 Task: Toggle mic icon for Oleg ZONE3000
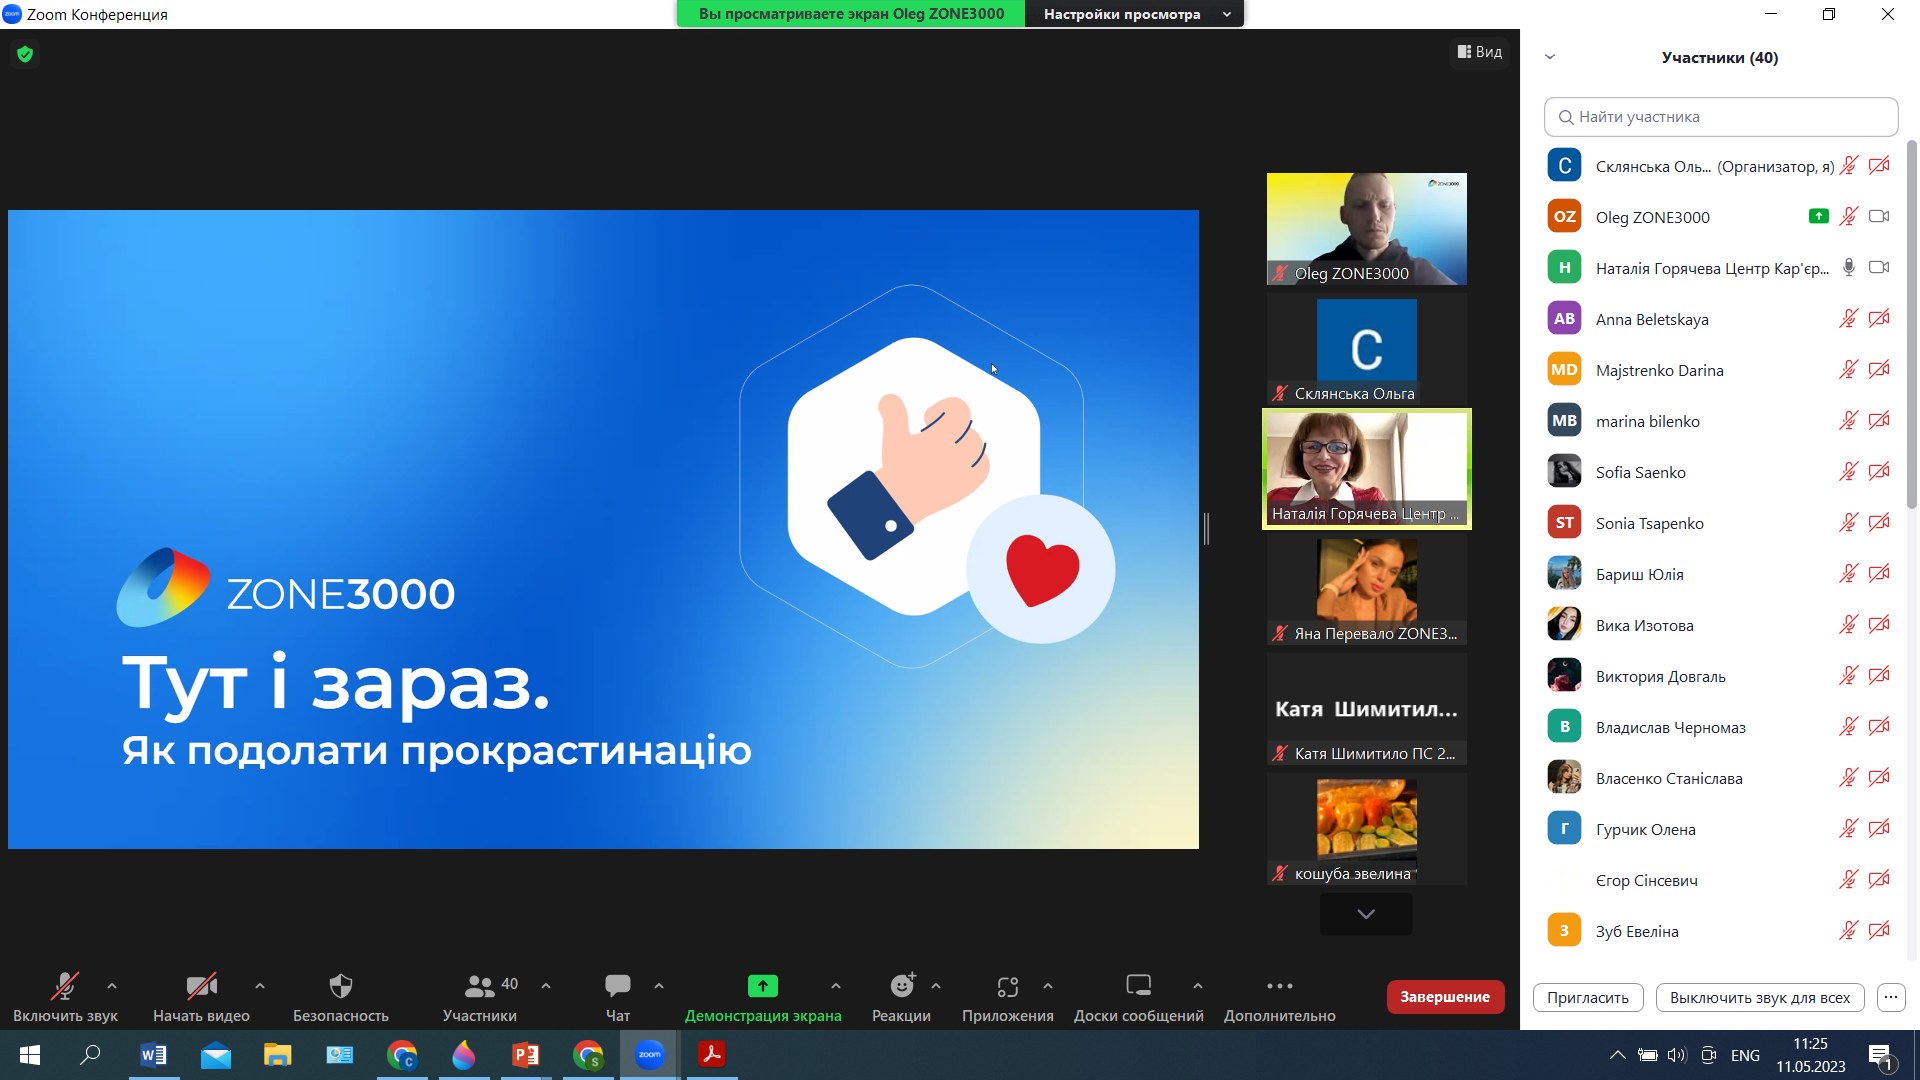[x=1848, y=216]
